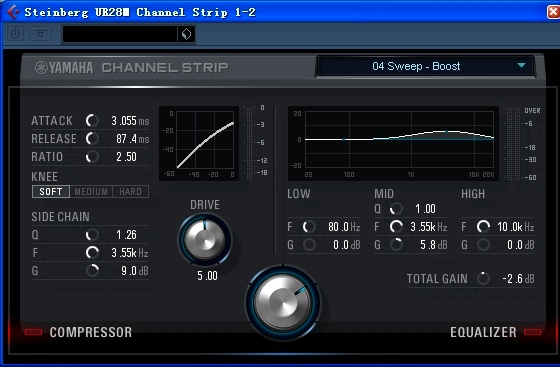Click the Yamaha logo in the header

click(64, 67)
